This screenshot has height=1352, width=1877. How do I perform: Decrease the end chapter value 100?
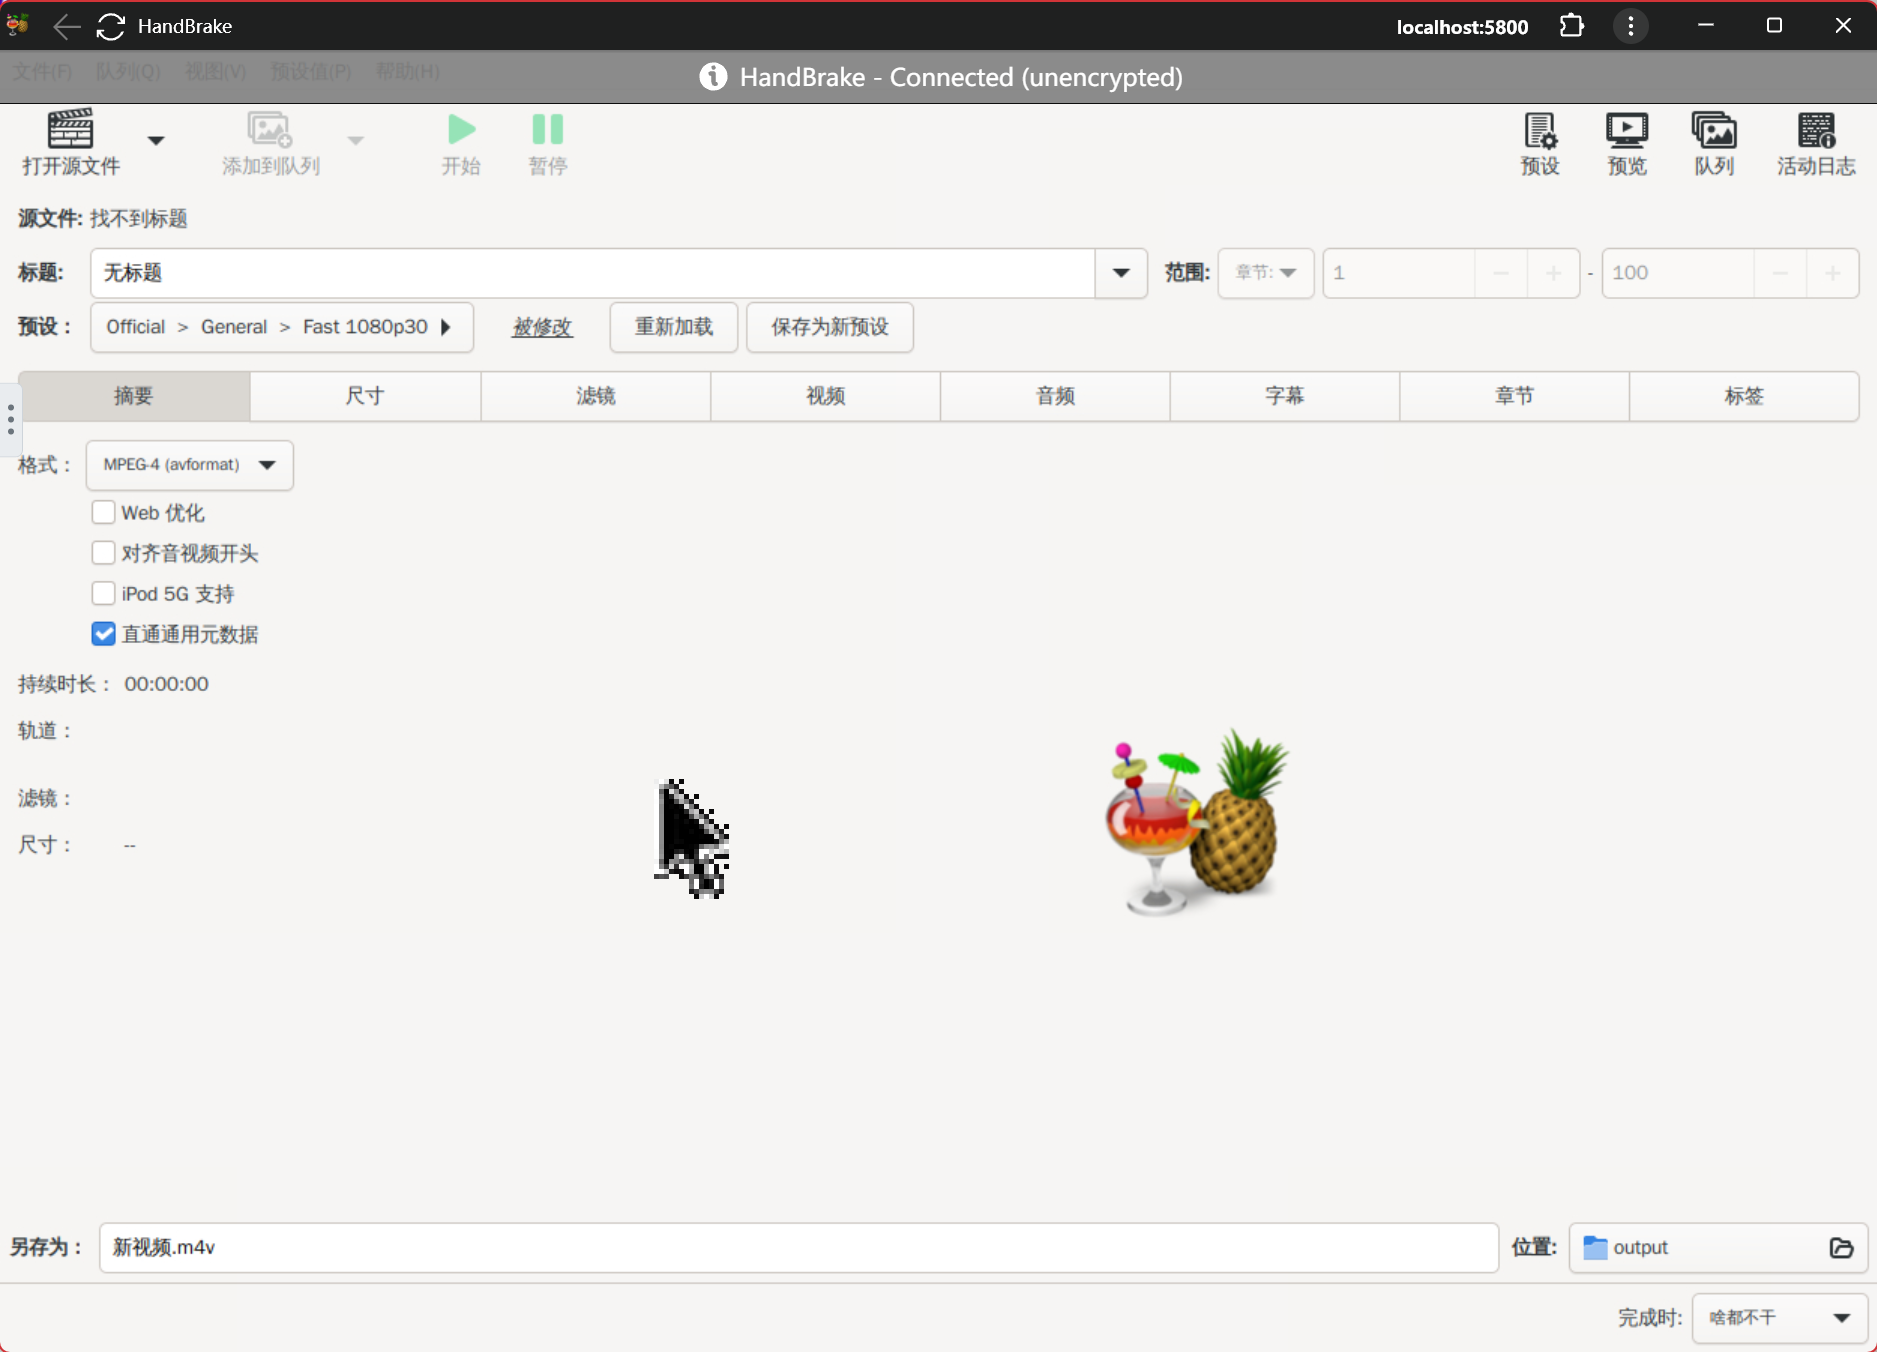point(1780,273)
